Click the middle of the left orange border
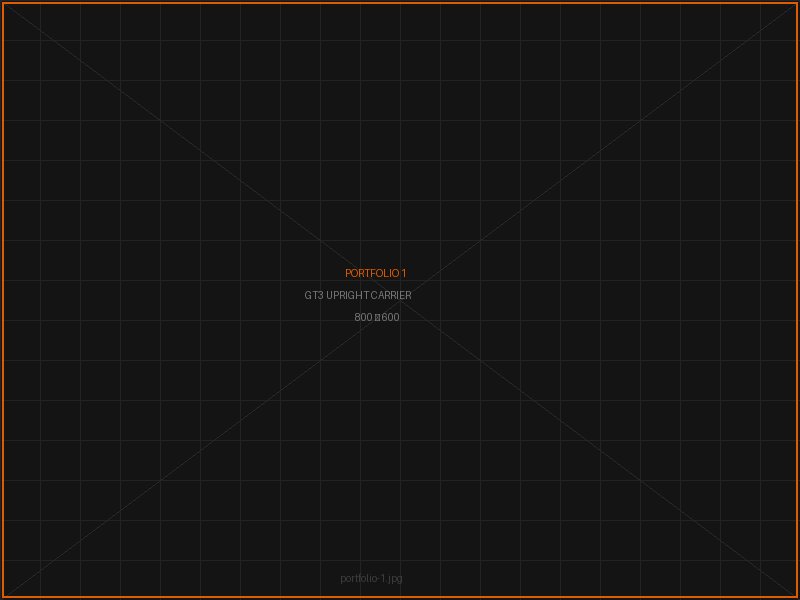This screenshot has height=600, width=800. pyautogui.click(x=2, y=300)
